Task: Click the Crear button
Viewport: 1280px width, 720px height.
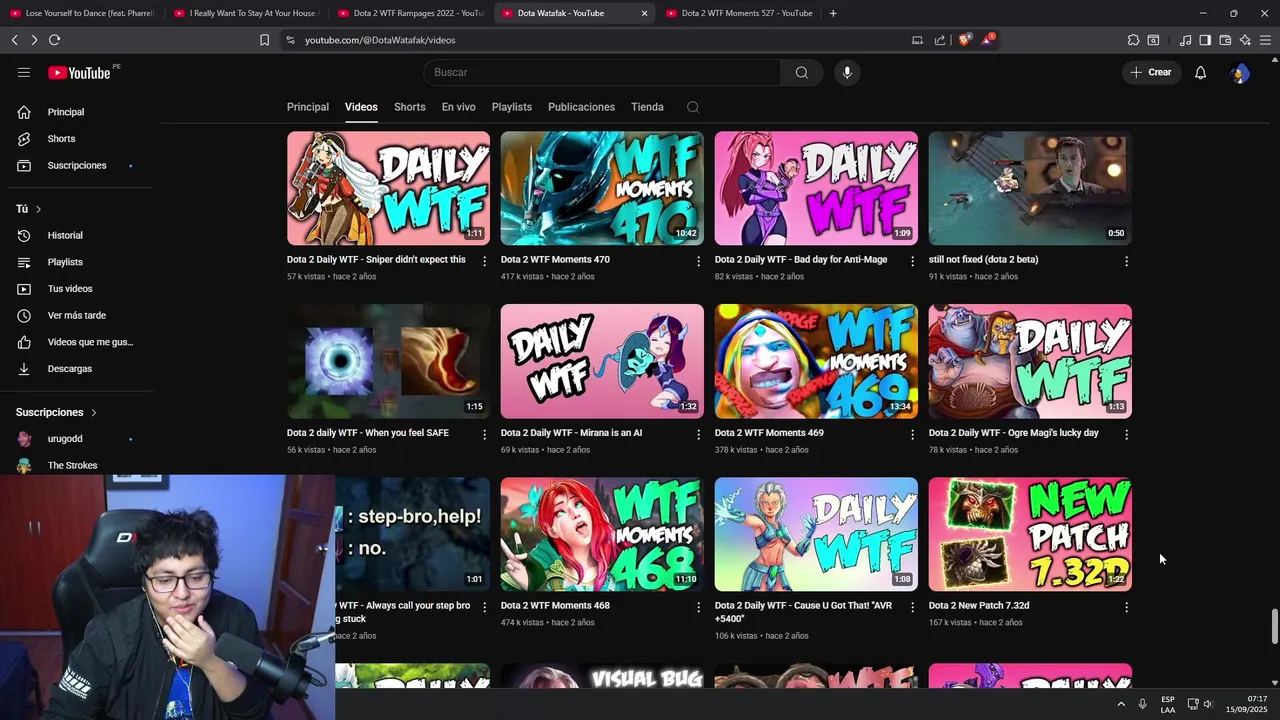Action: point(1151,72)
